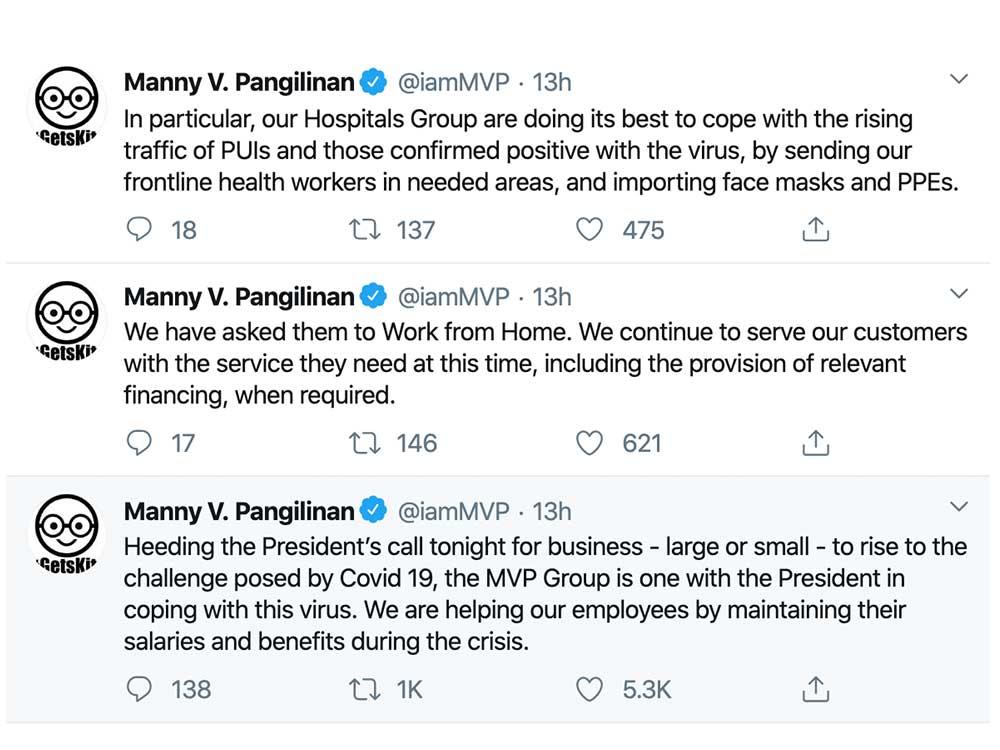The image size is (1000, 750).
Task: Click the profile avatar on the top tweet
Action: coord(65,103)
